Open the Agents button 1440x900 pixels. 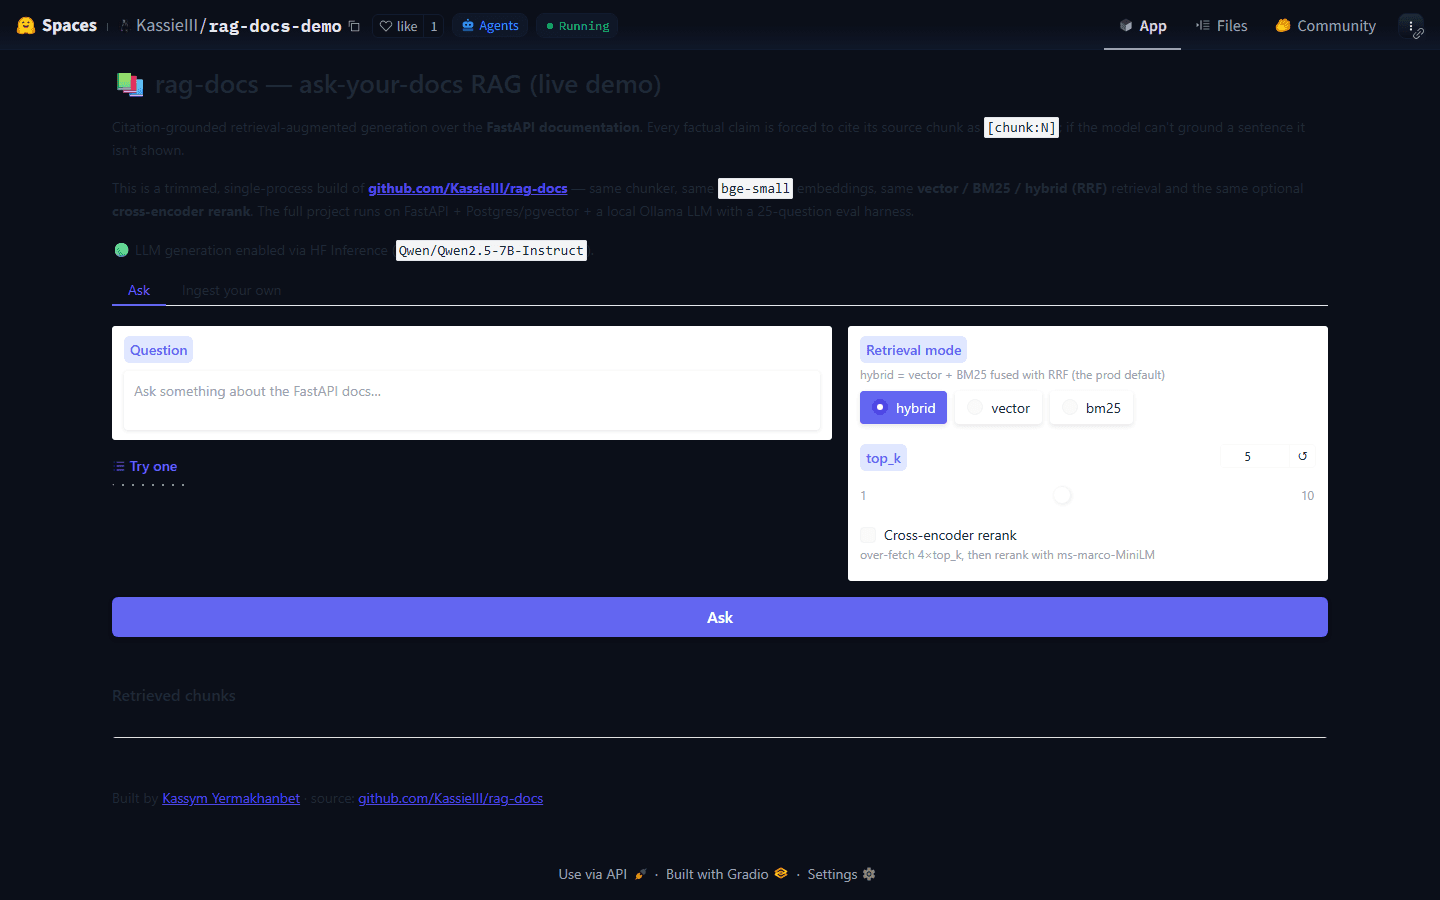(x=490, y=26)
